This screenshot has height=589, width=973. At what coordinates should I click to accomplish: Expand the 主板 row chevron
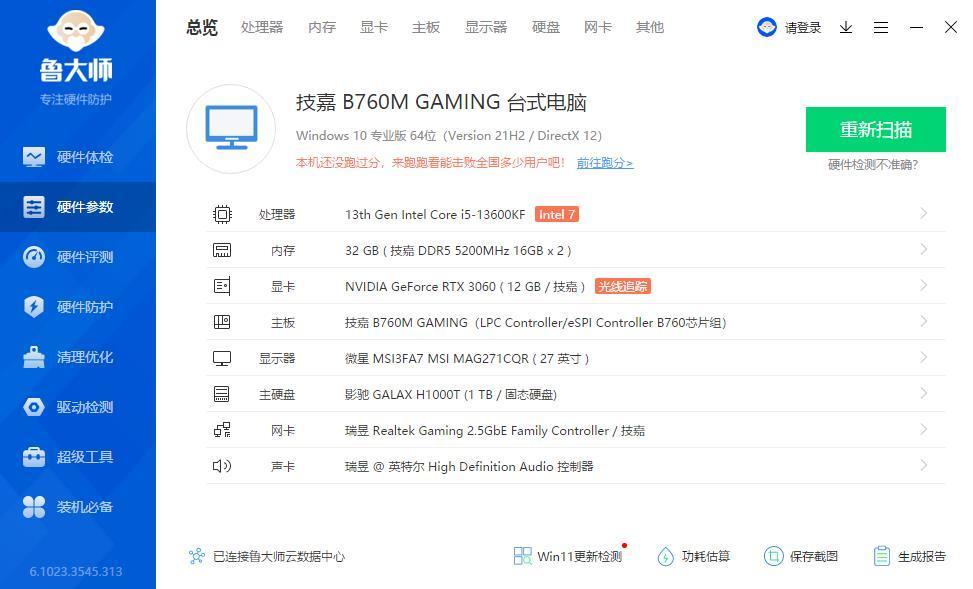pyautogui.click(x=923, y=321)
